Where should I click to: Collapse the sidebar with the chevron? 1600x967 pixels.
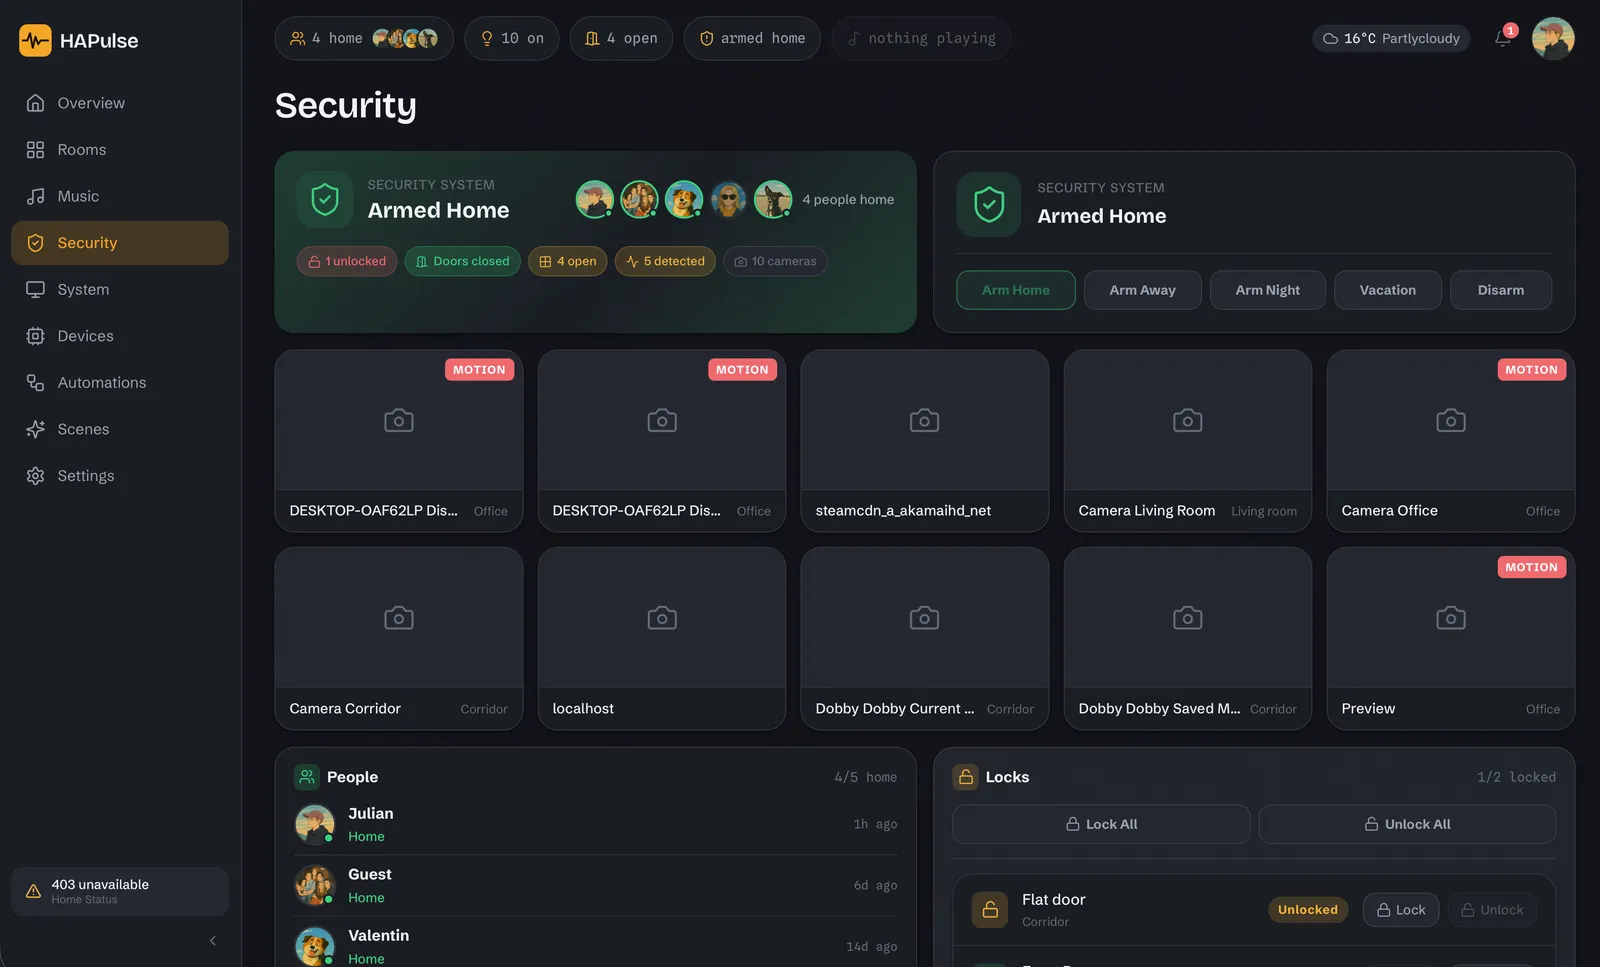click(212, 941)
